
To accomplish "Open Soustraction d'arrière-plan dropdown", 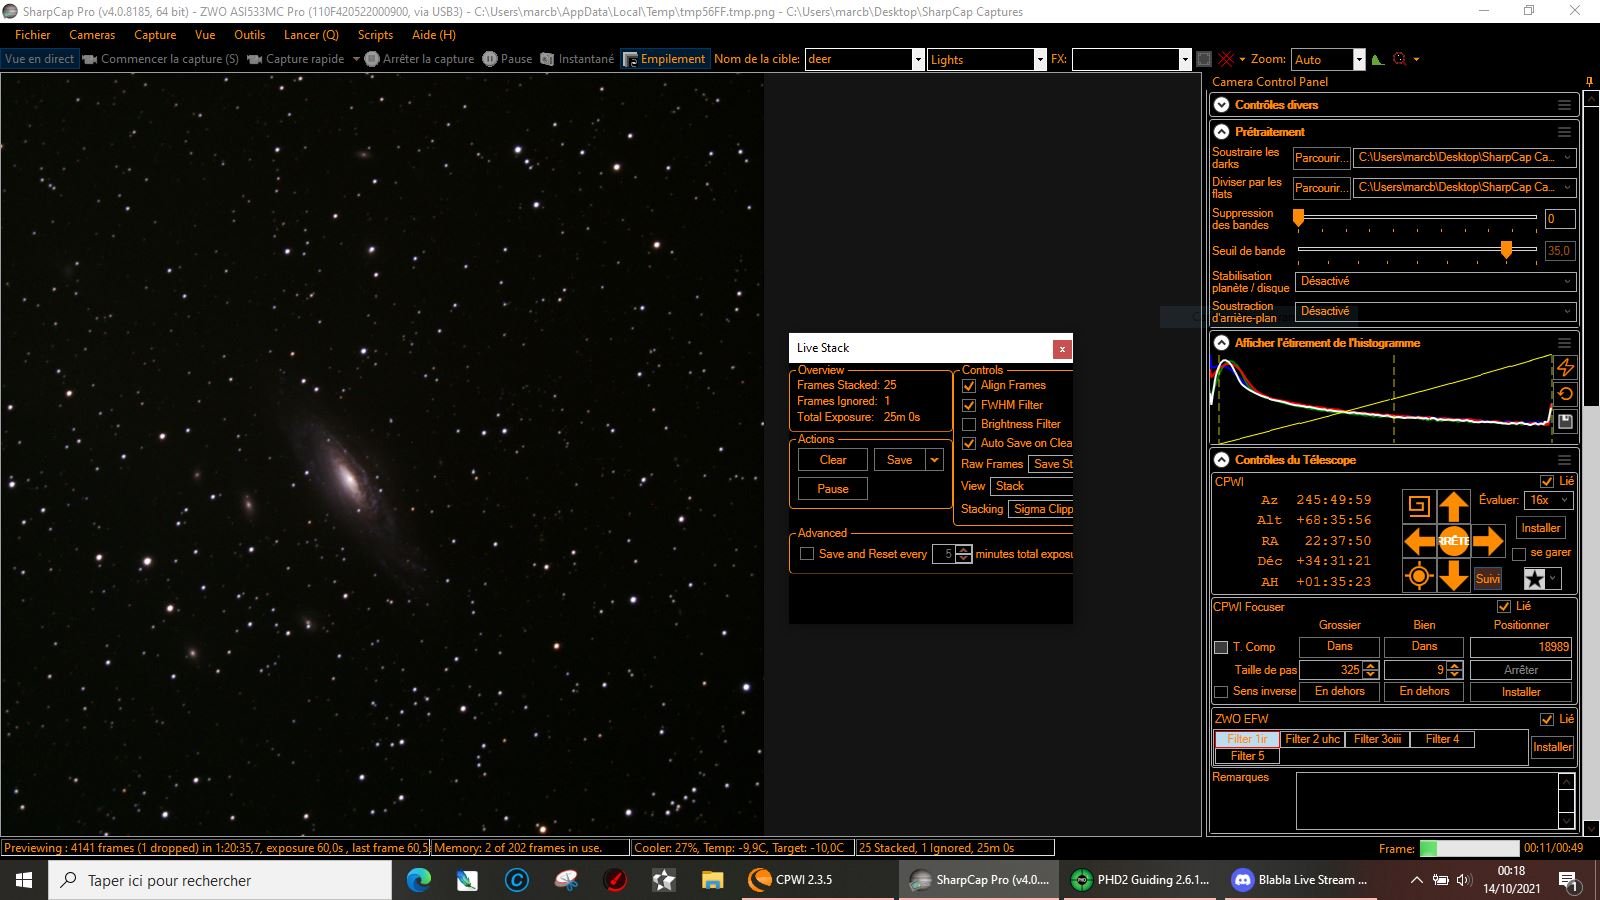I will [1435, 312].
